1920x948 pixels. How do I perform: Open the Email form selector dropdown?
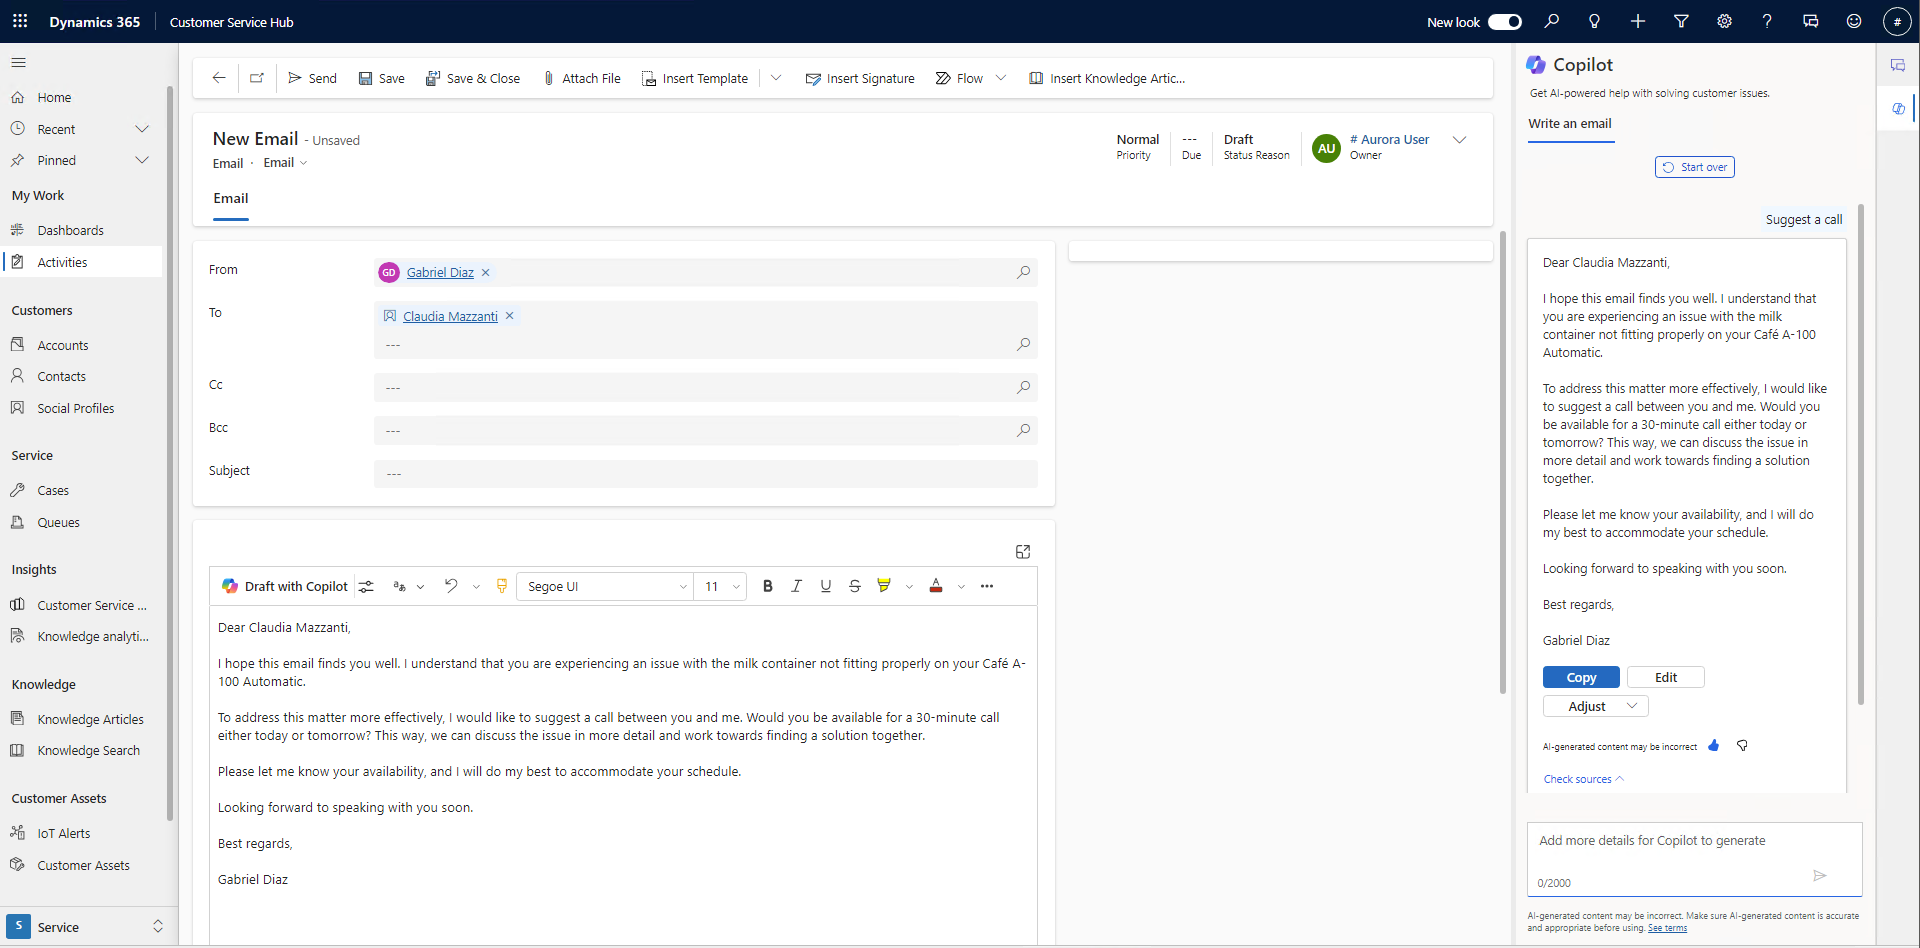coord(286,163)
